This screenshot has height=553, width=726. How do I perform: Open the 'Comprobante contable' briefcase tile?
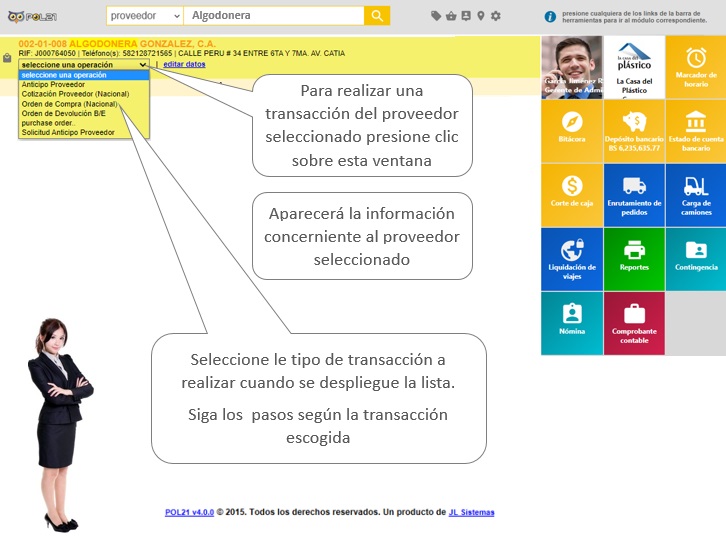[634, 323]
